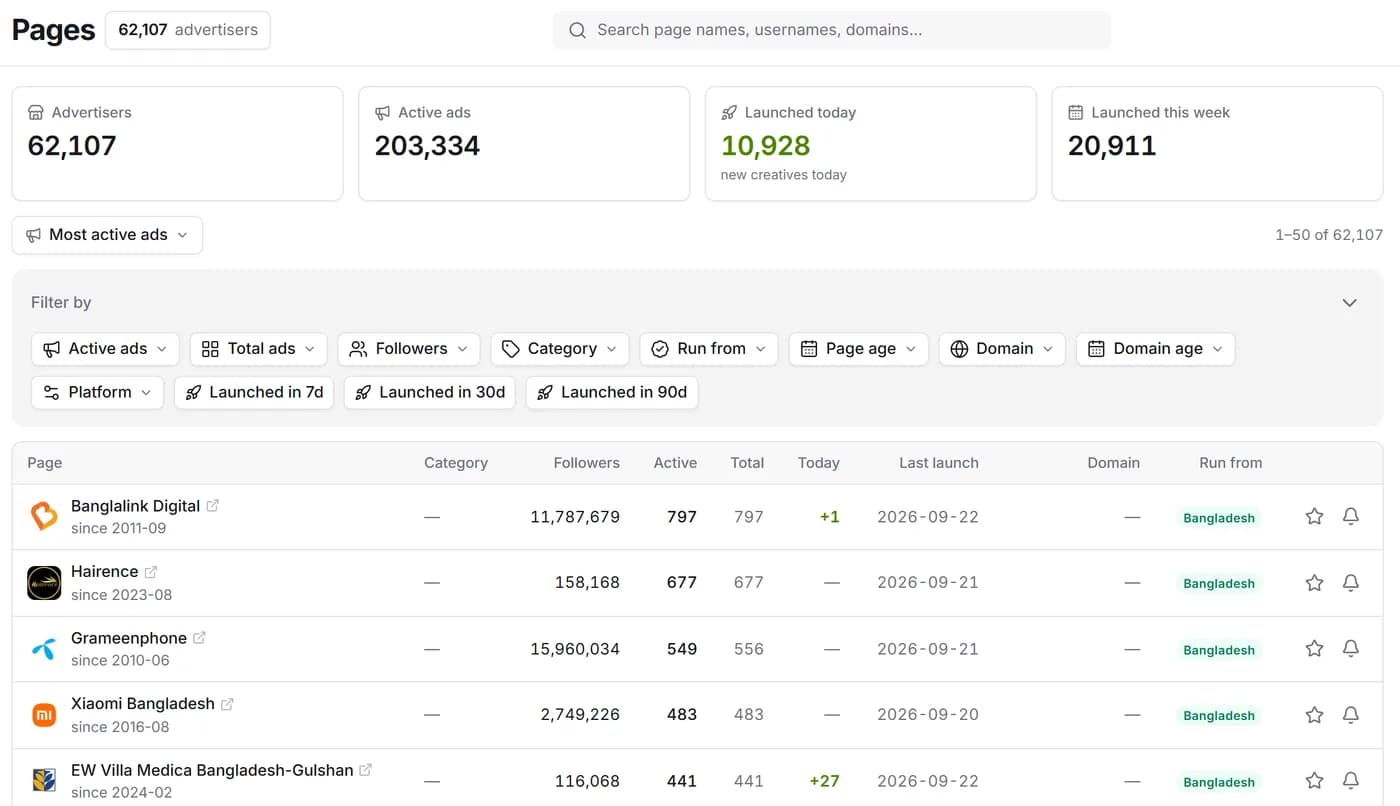The image size is (1400, 806).
Task: Click the Active ads megaphone icon
Action: click(382, 112)
